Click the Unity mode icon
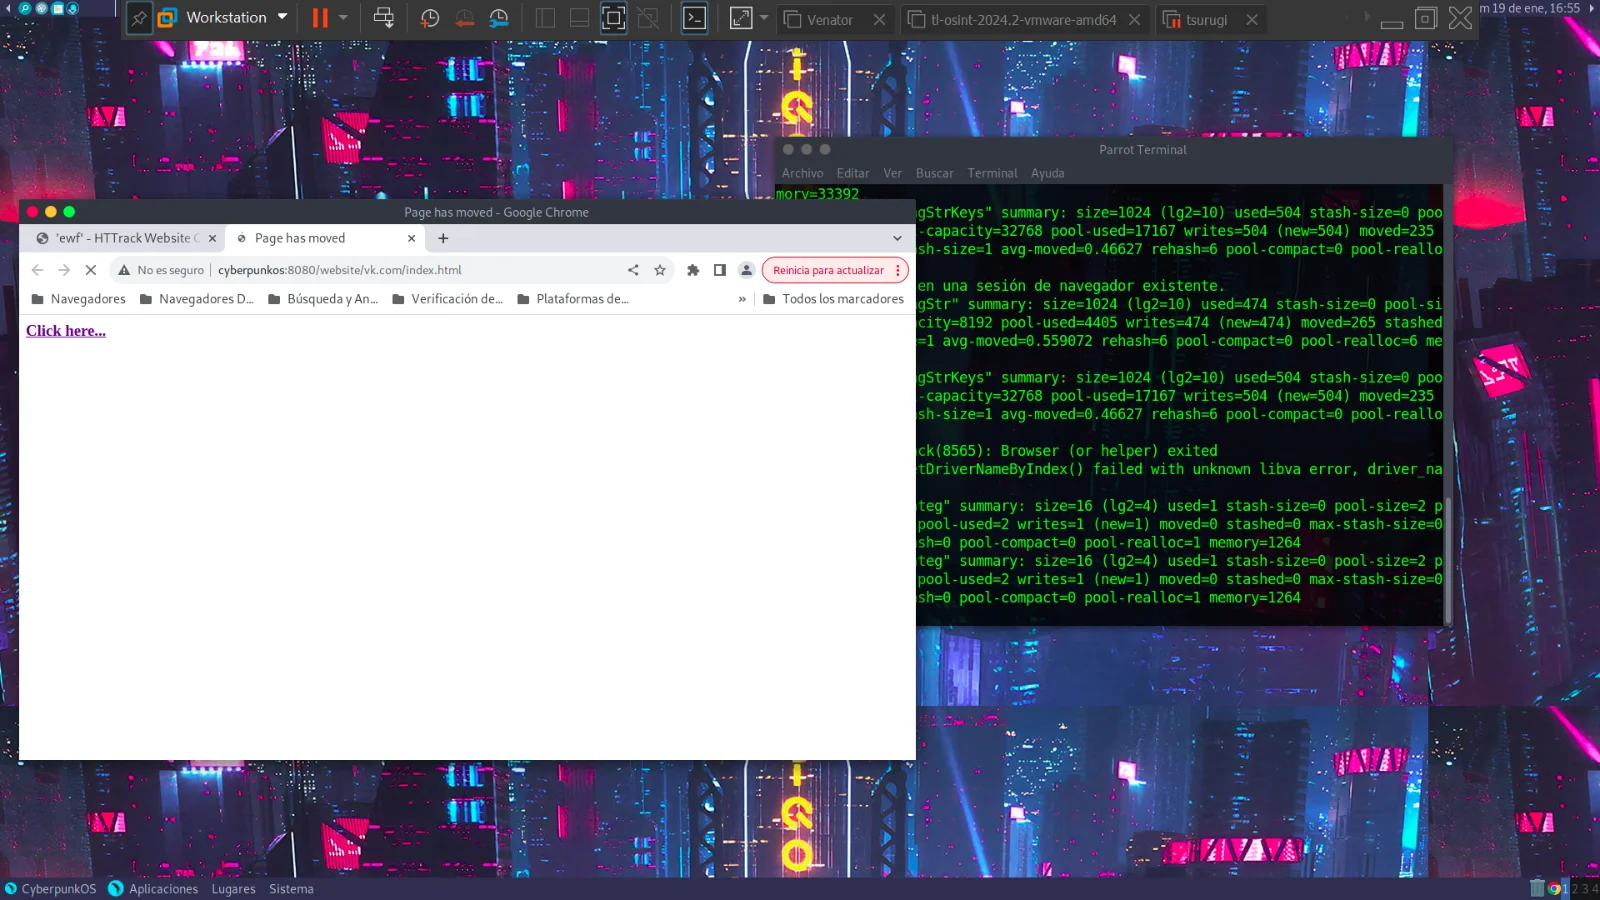 point(648,18)
